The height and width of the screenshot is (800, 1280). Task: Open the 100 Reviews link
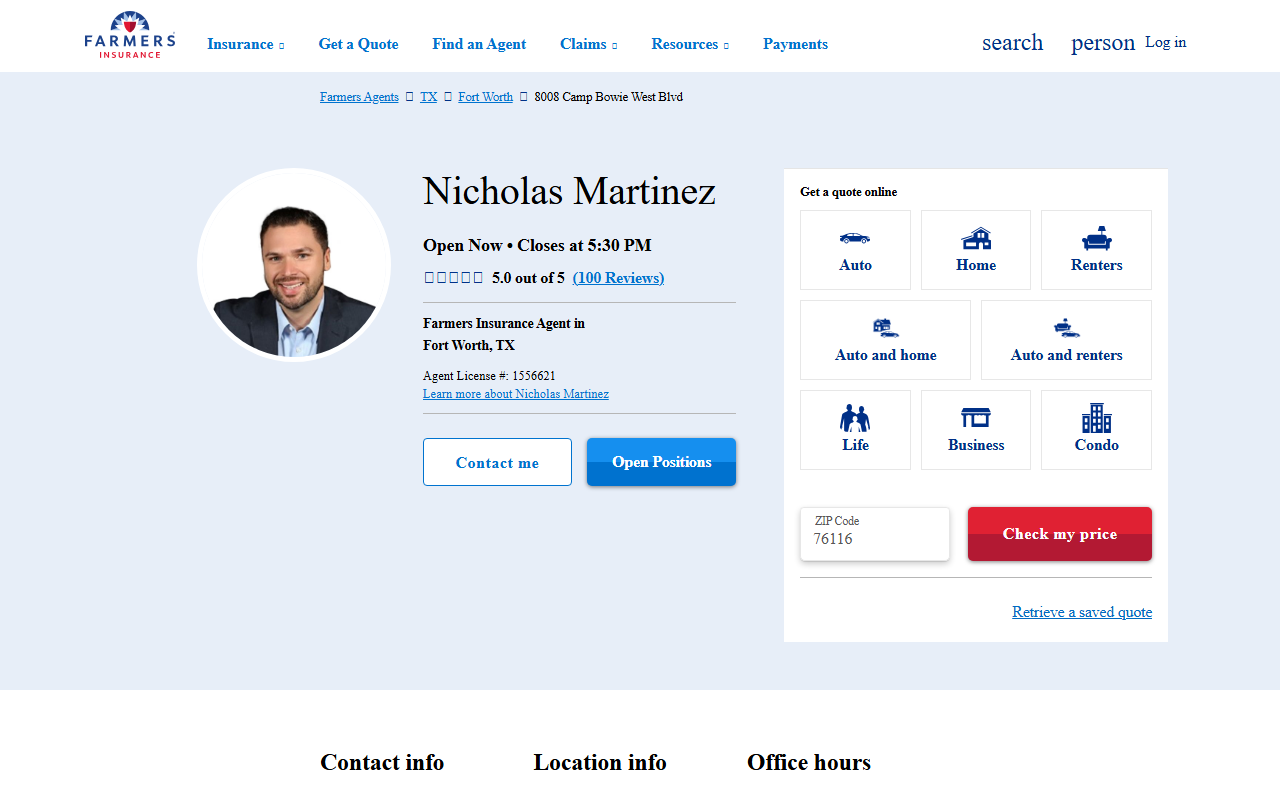pyautogui.click(x=618, y=278)
